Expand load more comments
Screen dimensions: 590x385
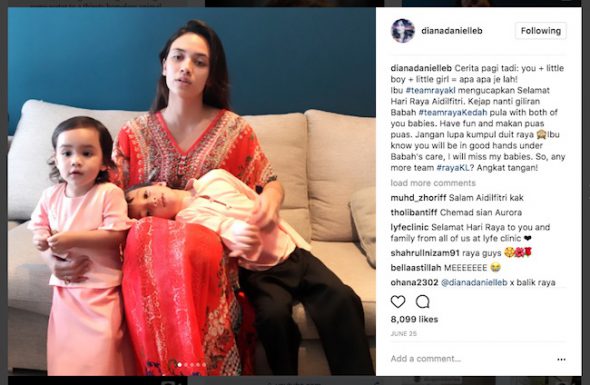click(x=433, y=183)
